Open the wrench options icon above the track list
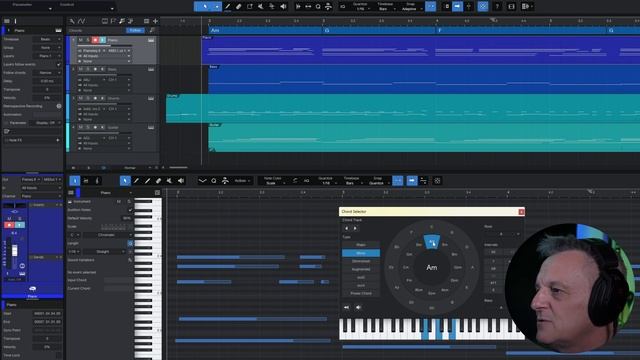640x360 pixels. click(72, 21)
